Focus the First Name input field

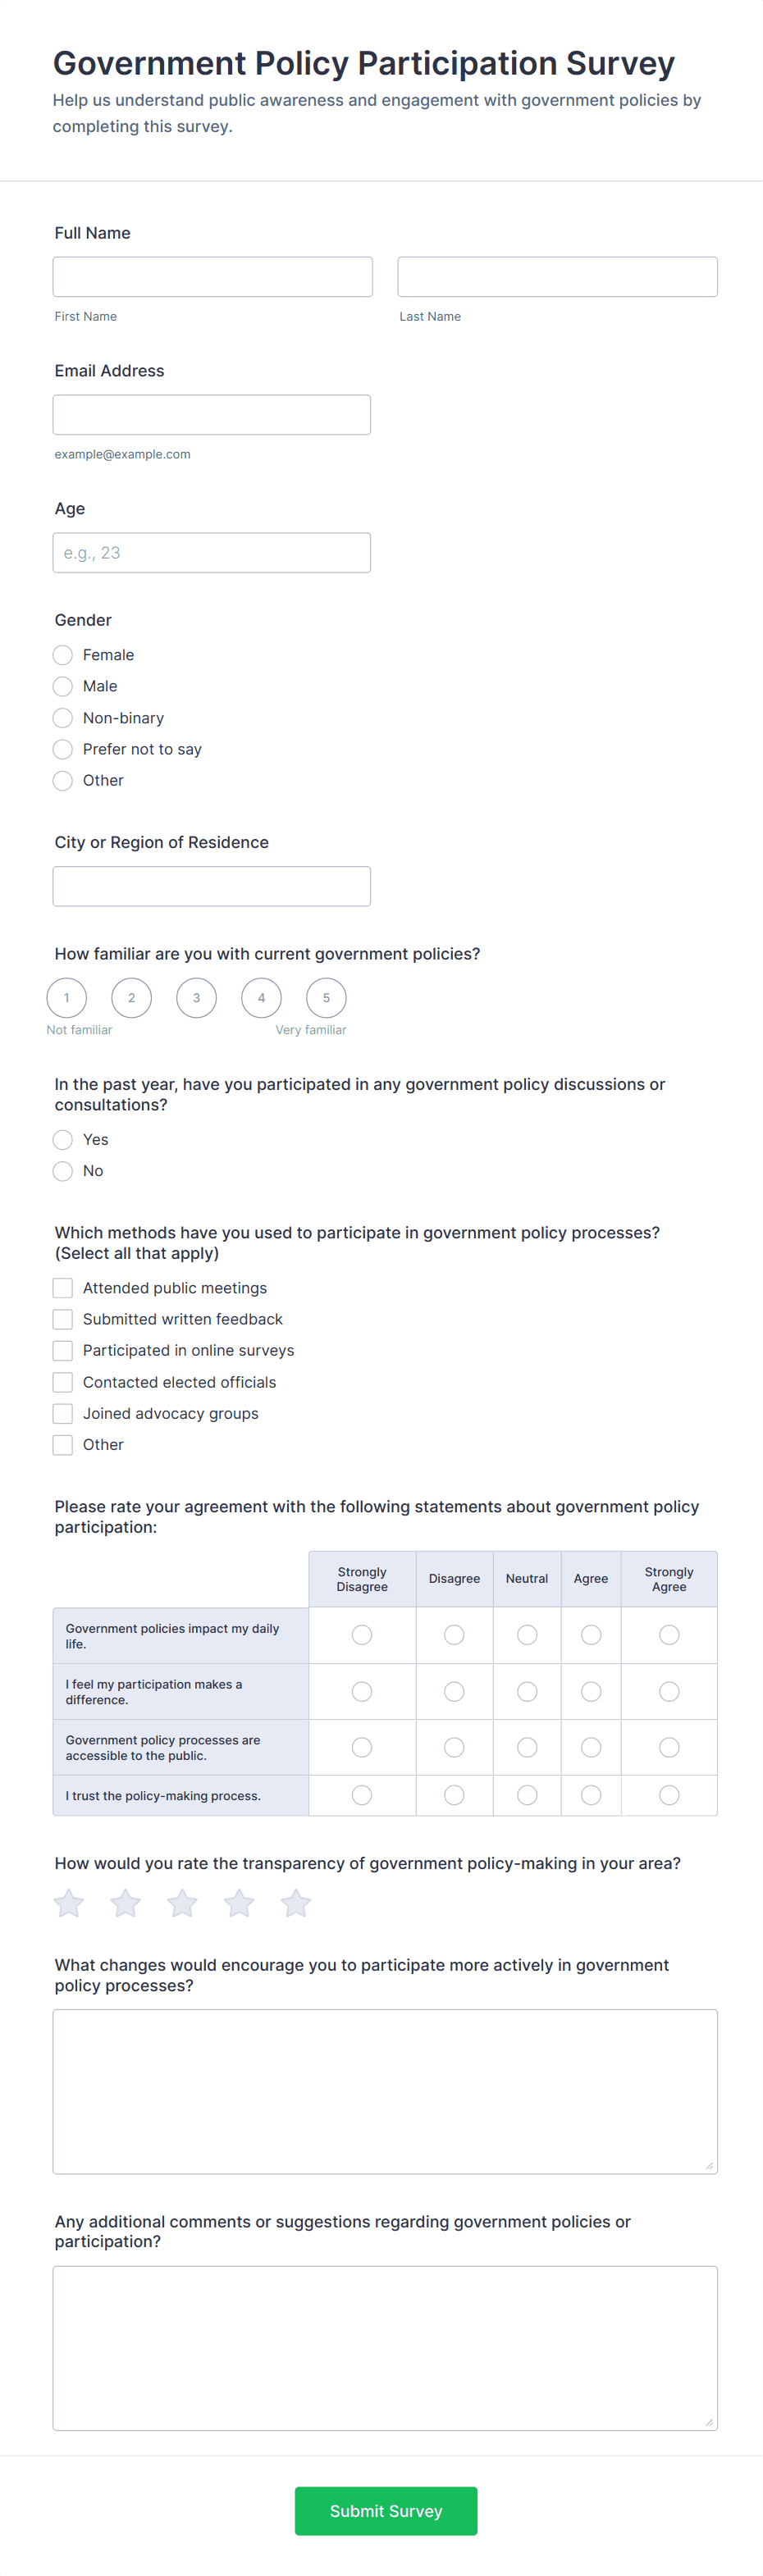click(x=213, y=277)
